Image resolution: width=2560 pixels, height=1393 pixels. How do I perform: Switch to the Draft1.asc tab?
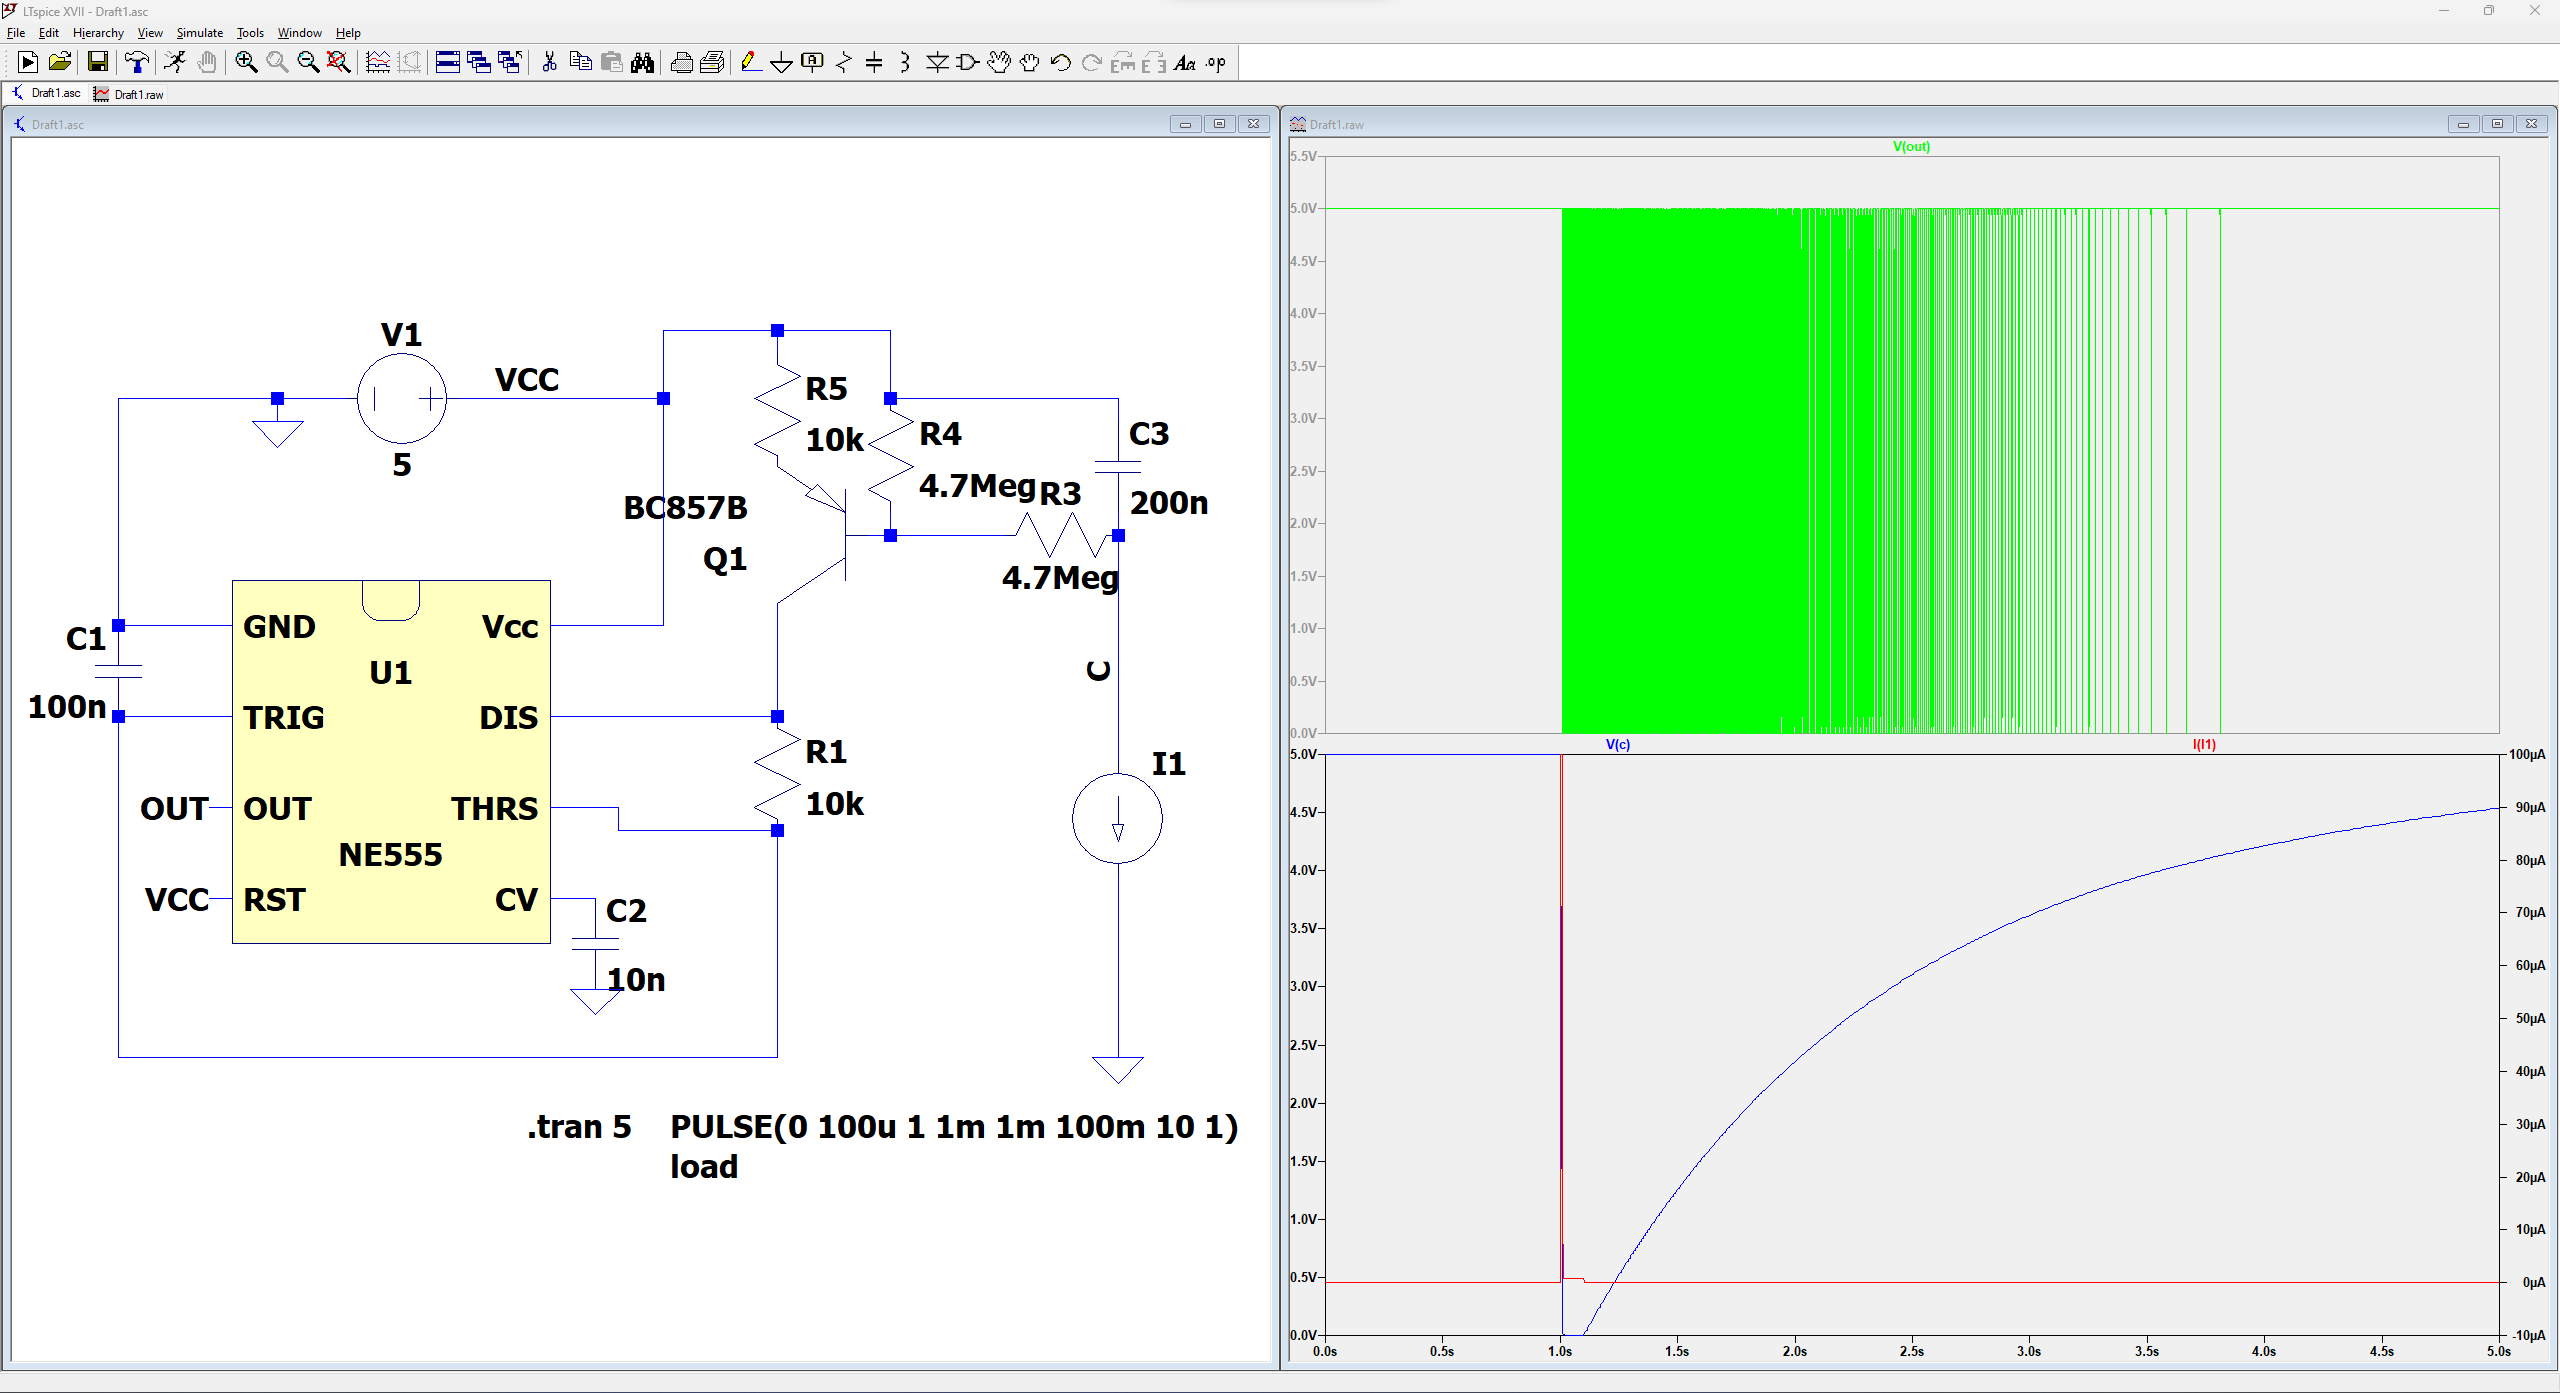coord(46,93)
